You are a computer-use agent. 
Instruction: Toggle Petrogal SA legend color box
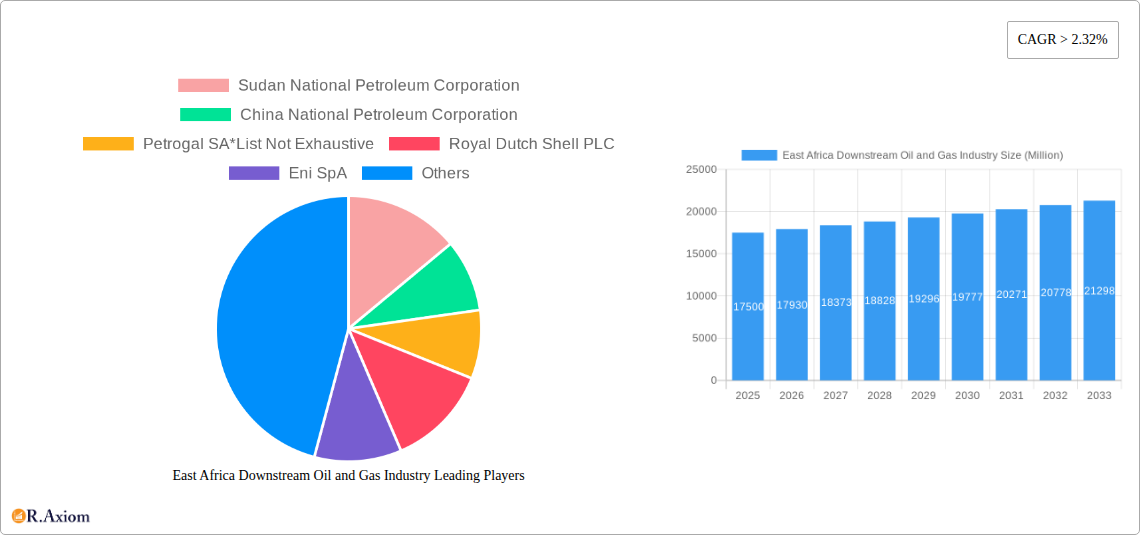pyautogui.click(x=108, y=144)
